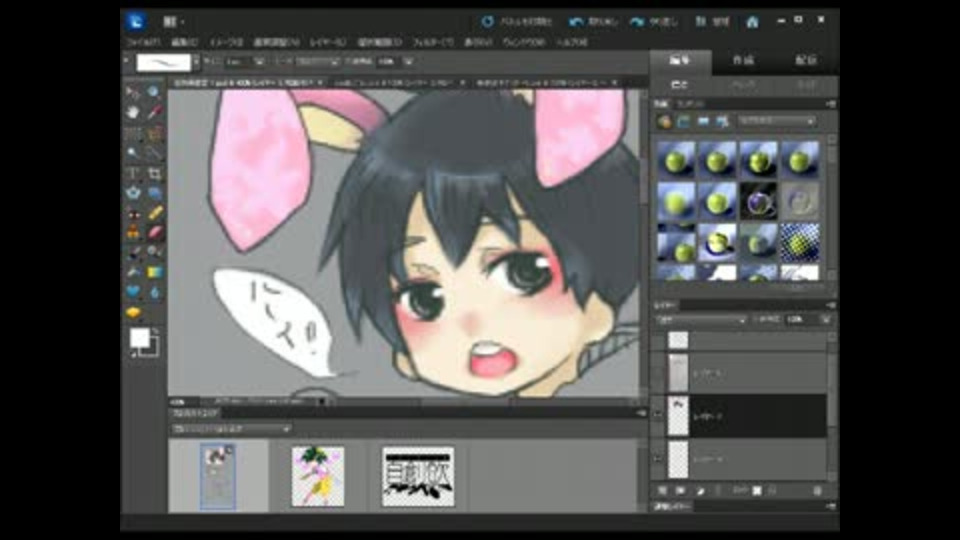
Task: Open the Project Bin show-files dropdown
Action: coord(231,429)
